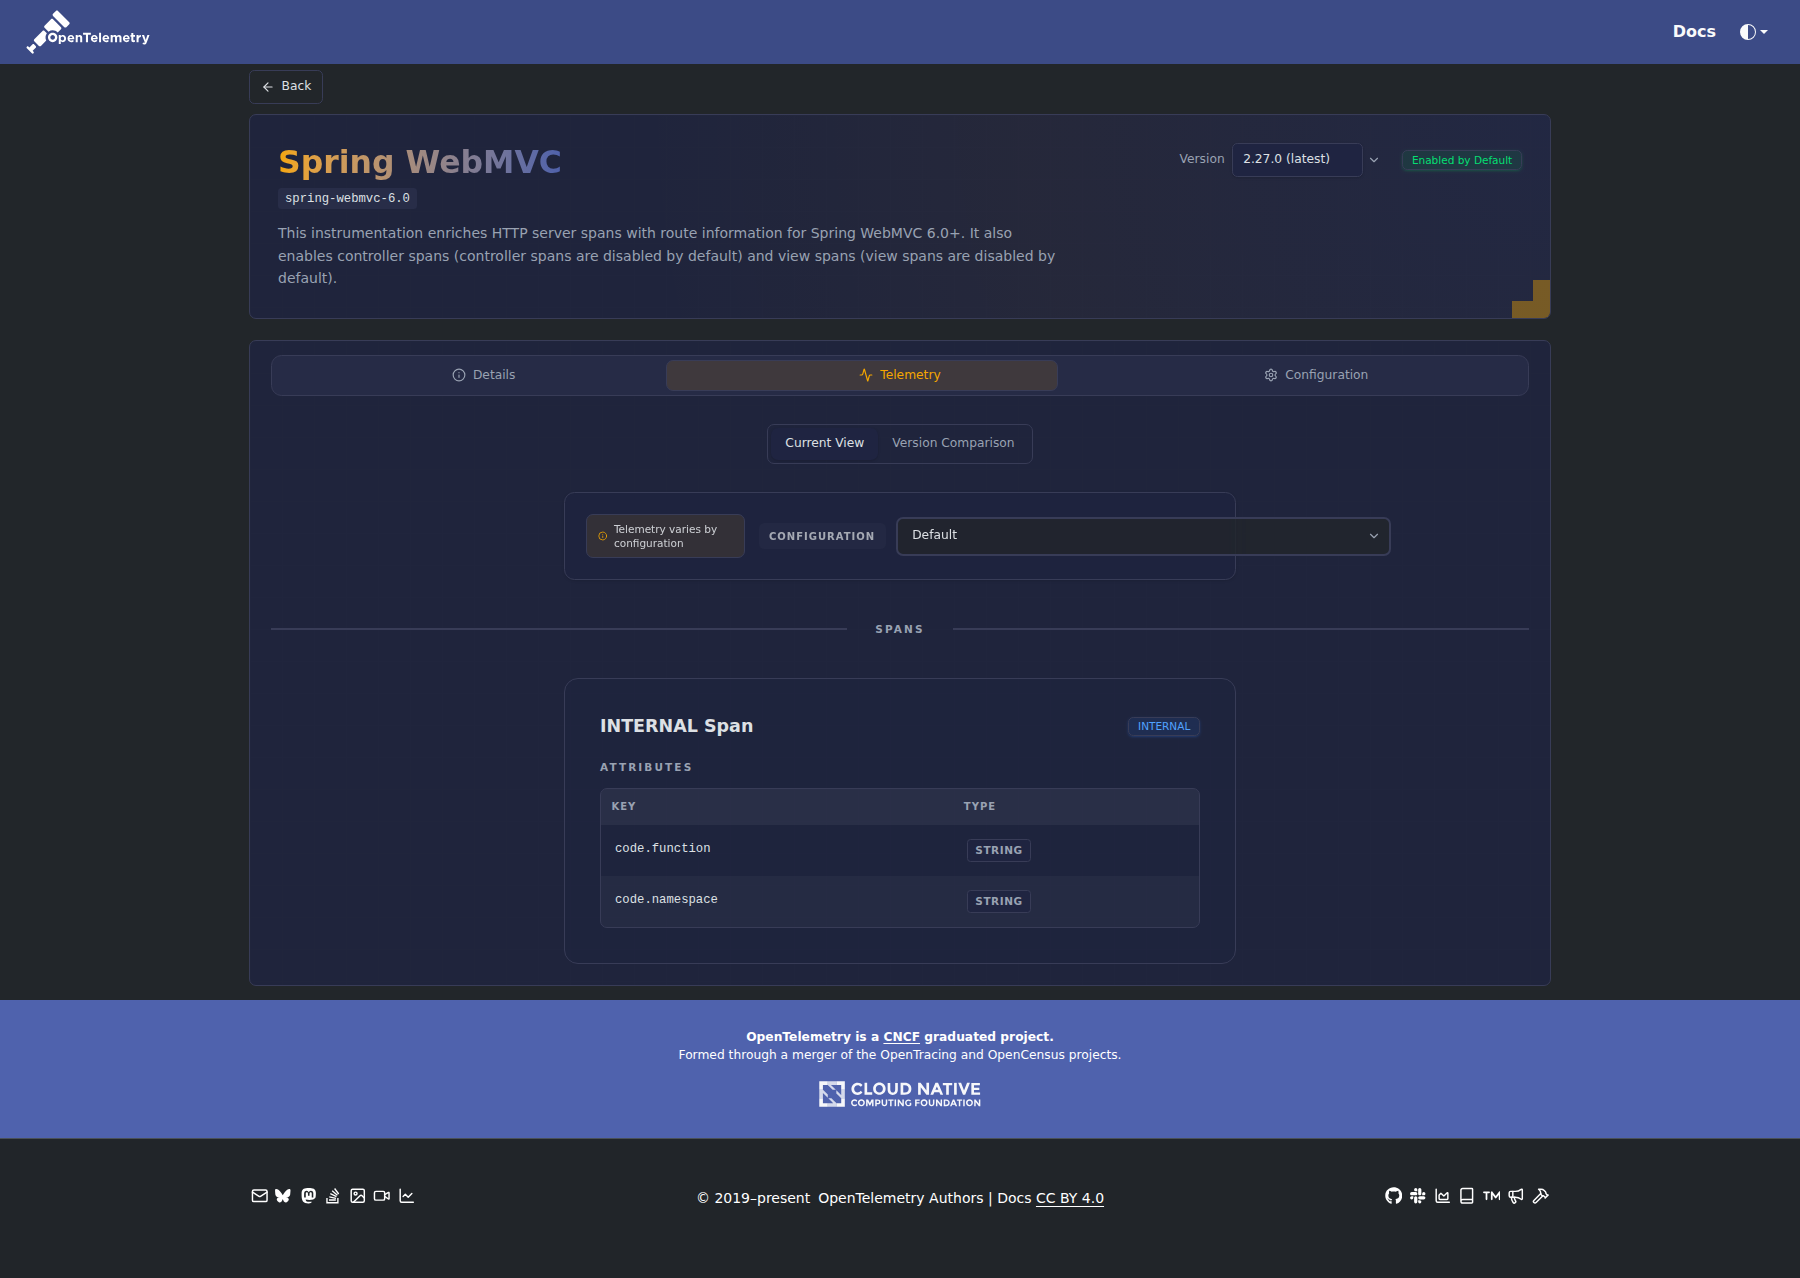Image resolution: width=1800 pixels, height=1278 pixels.
Task: Open the Stack Overflow icon link
Action: tap(333, 1196)
